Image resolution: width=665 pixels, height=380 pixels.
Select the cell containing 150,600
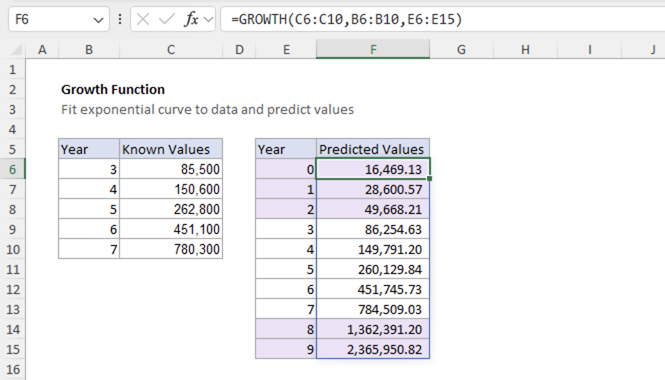pyautogui.click(x=171, y=189)
